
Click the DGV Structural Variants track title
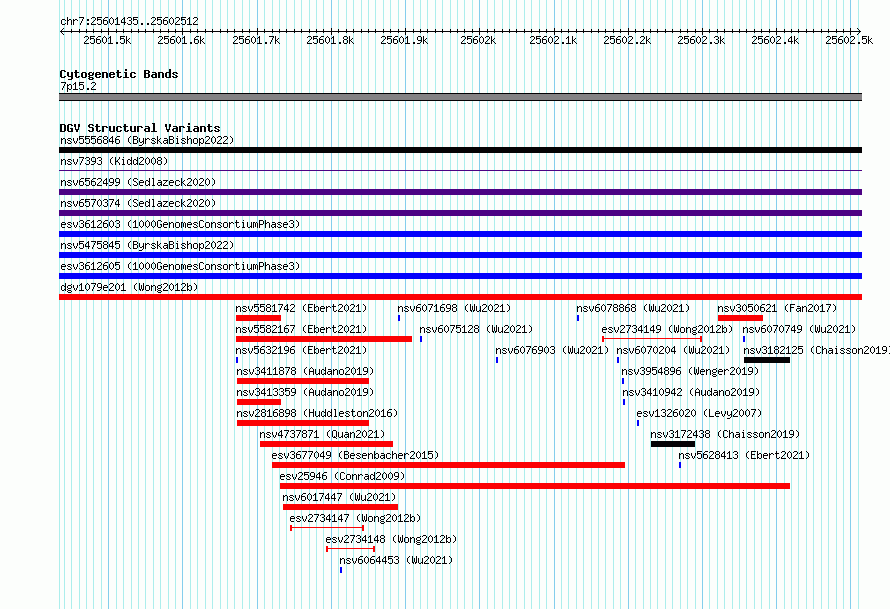click(140, 128)
